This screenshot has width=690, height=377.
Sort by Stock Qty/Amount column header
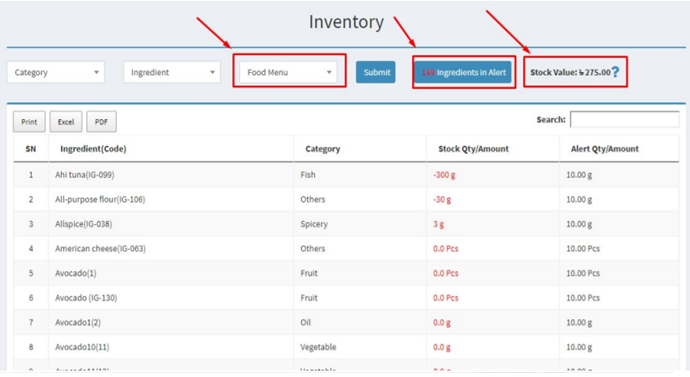[x=493, y=149]
